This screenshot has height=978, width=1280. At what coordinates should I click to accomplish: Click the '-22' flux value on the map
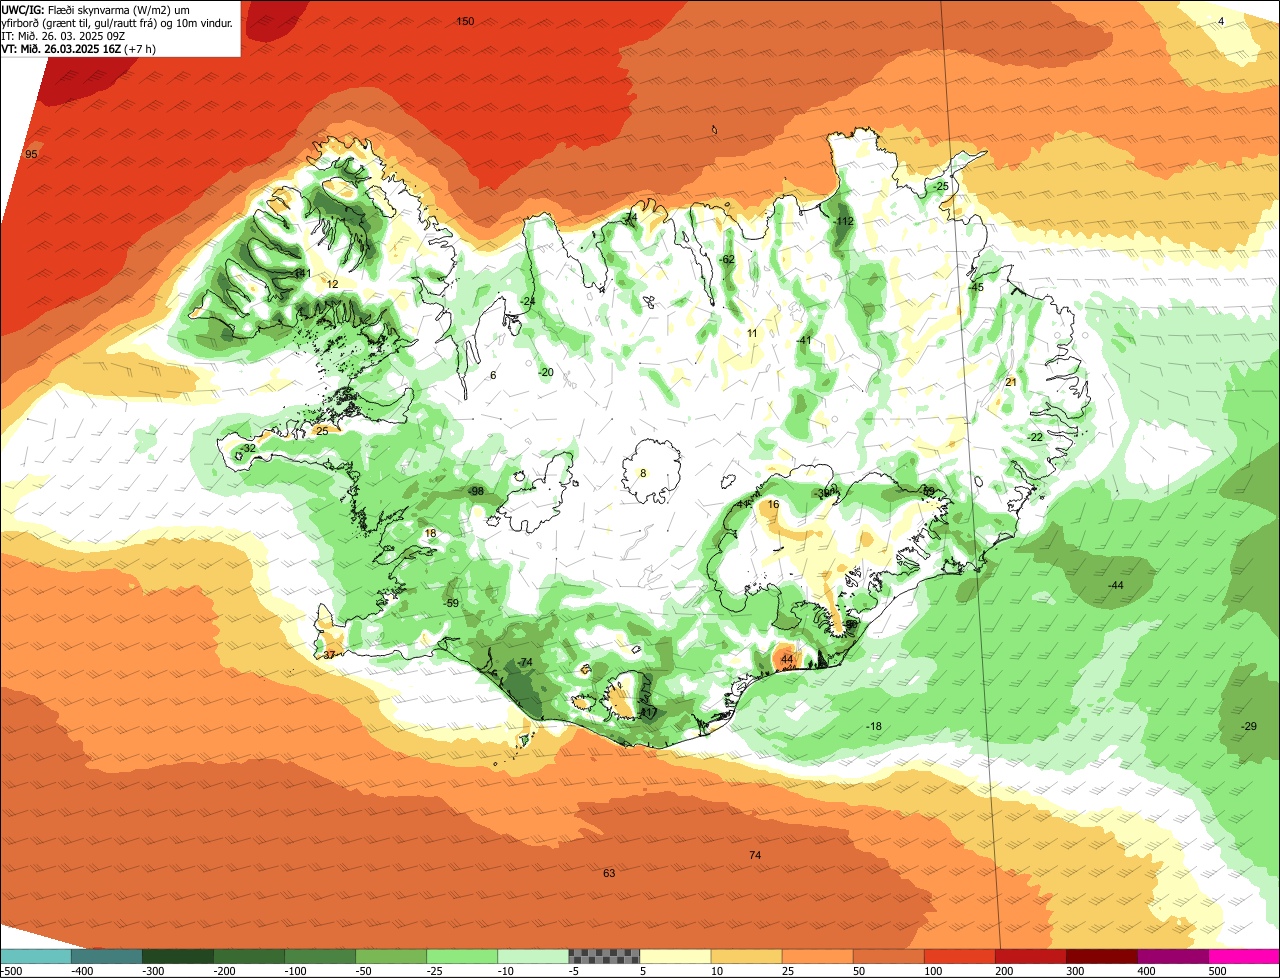1035,437
